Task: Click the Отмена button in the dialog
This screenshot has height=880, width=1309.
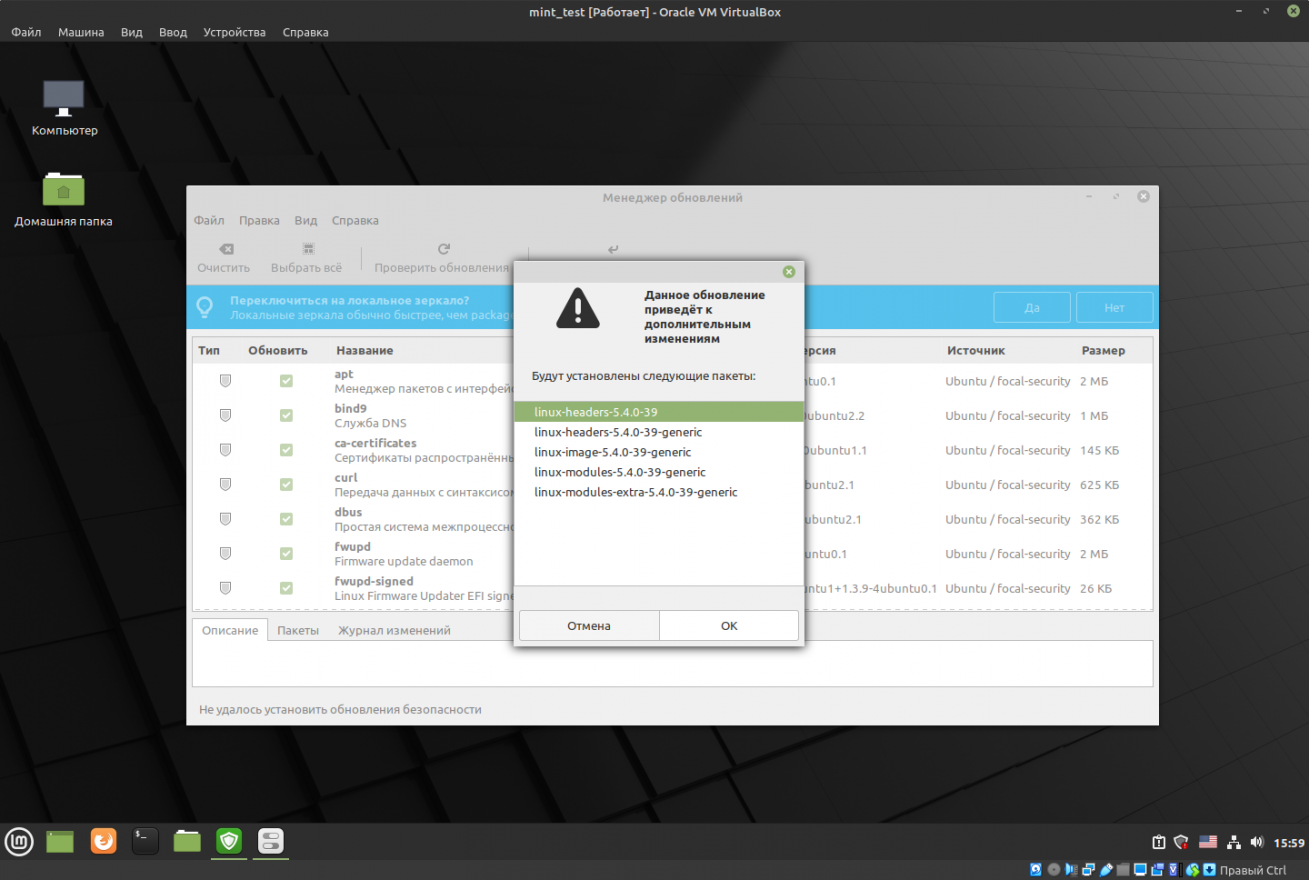Action: coord(589,625)
